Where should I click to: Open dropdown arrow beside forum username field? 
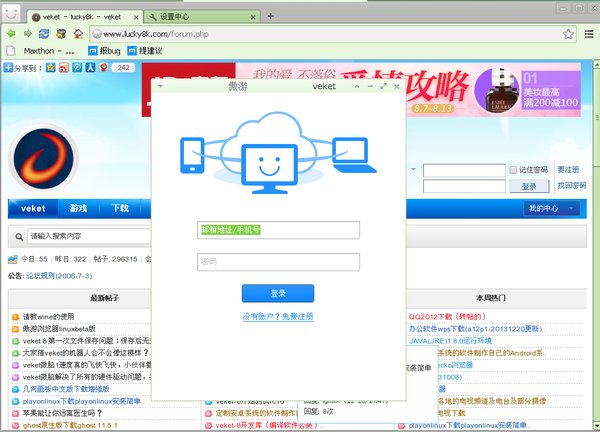click(x=413, y=169)
